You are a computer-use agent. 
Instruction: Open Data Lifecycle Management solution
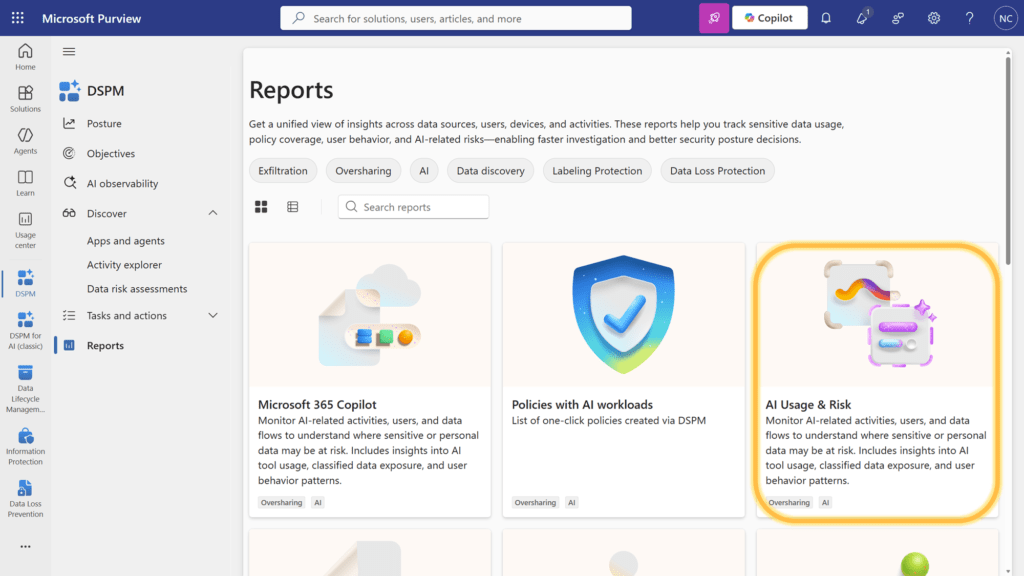(x=25, y=389)
